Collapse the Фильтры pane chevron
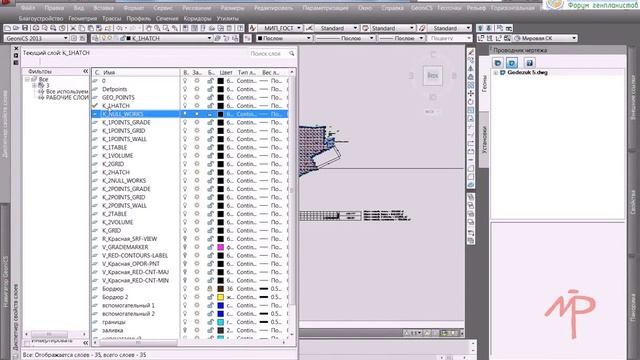Screen dimensions: 640x360 [x=85, y=71]
